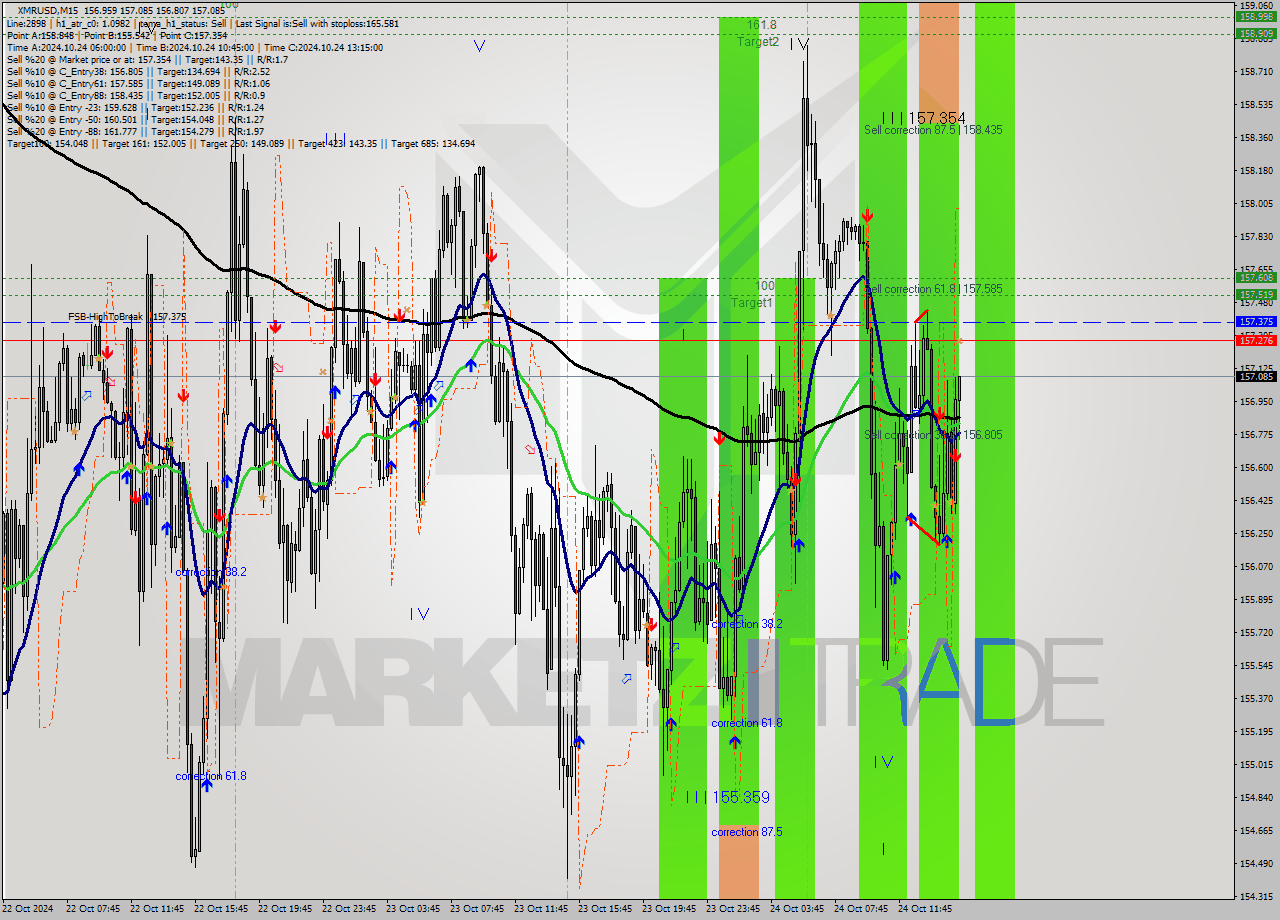This screenshot has width=1280, height=920.
Task: Select the green 158.909 price tag
Action: coord(1256,33)
